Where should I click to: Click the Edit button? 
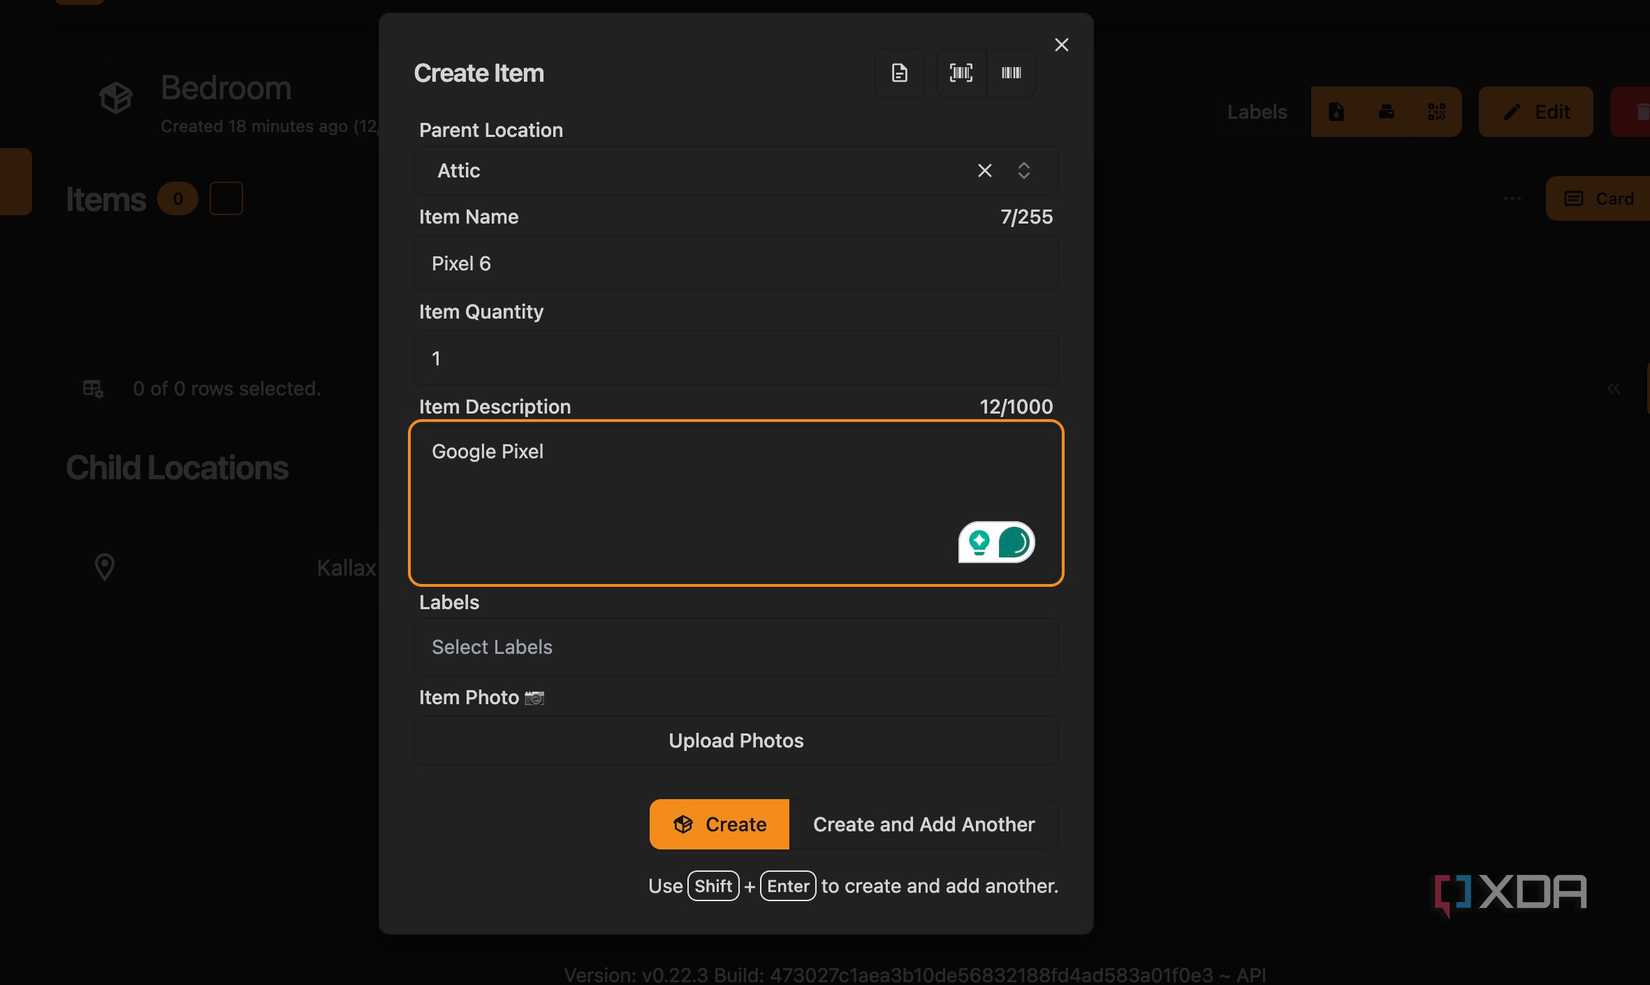pos(1536,112)
